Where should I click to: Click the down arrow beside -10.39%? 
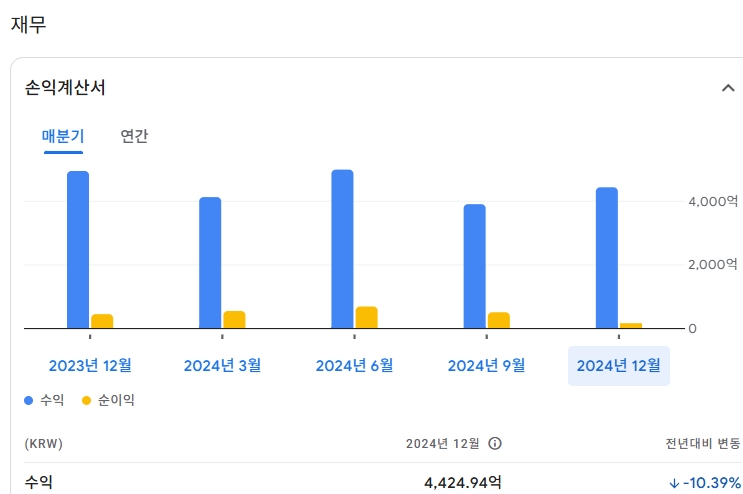pyautogui.click(x=674, y=483)
